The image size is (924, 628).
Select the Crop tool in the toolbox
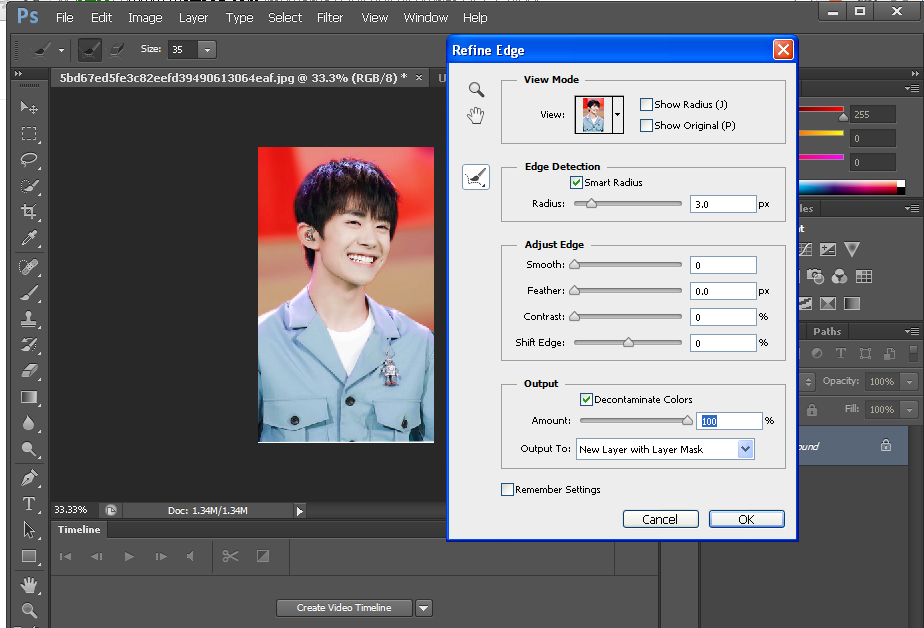[x=29, y=212]
